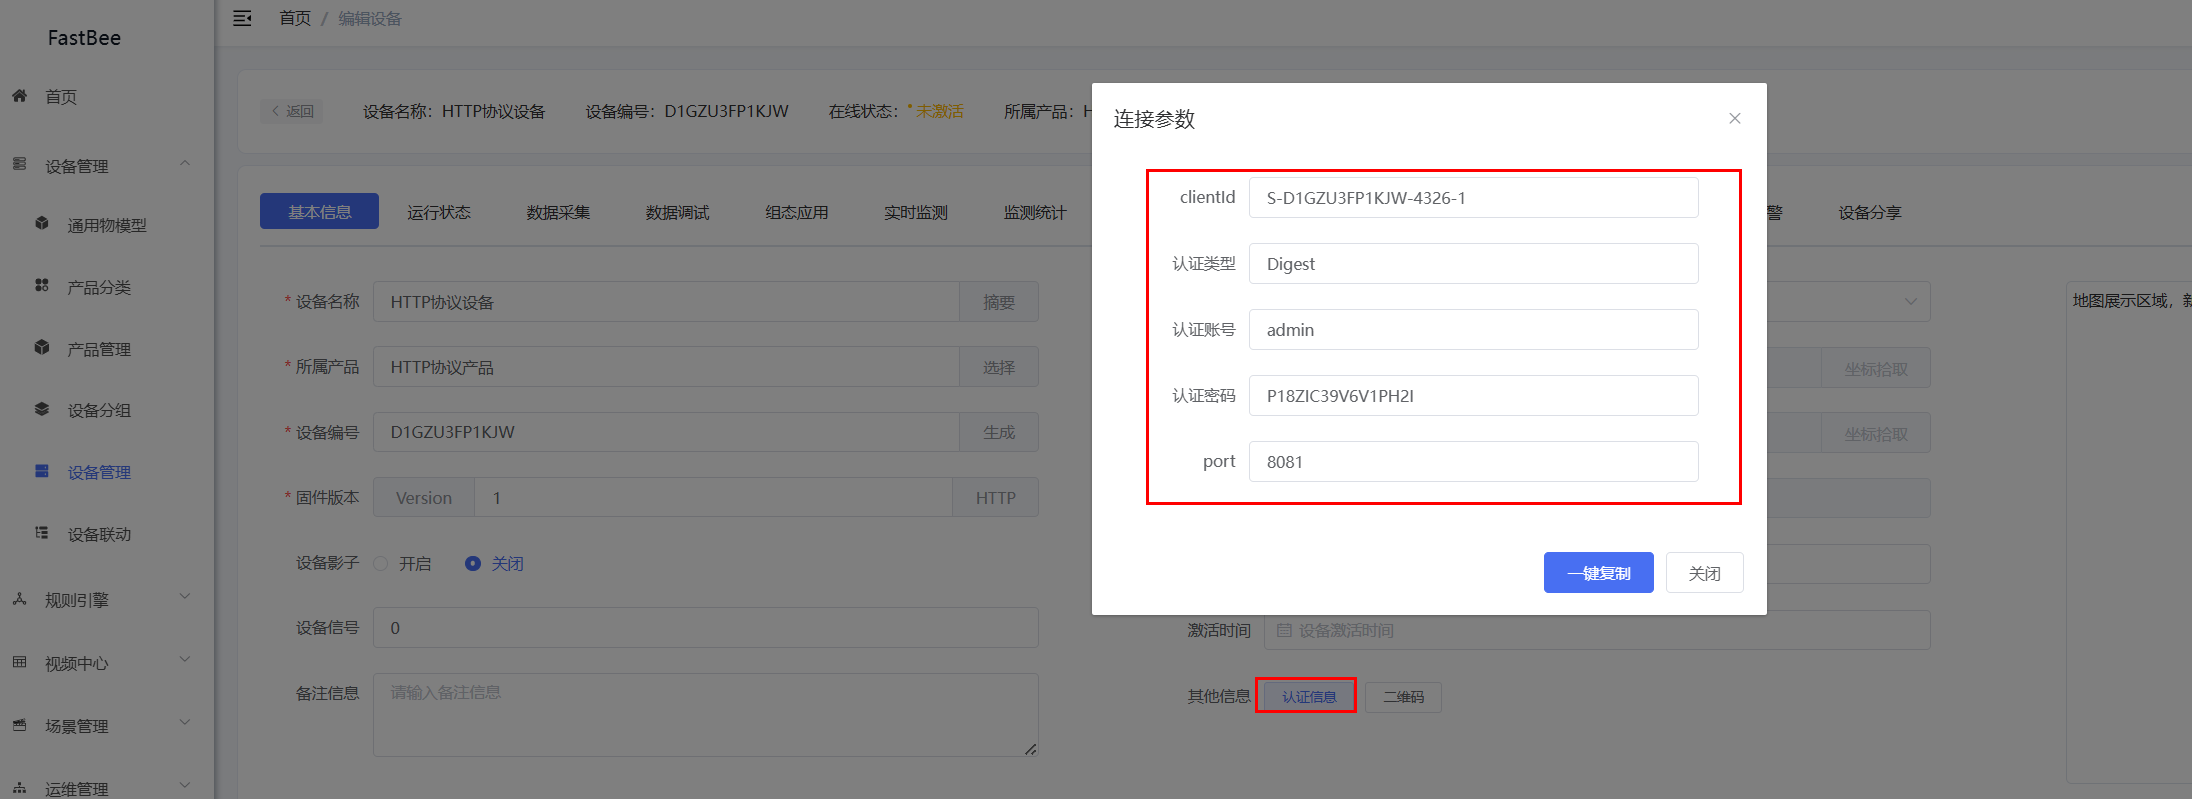Switch to the 基本信息 tab
Viewport: 2192px width, 799px height.
319,211
